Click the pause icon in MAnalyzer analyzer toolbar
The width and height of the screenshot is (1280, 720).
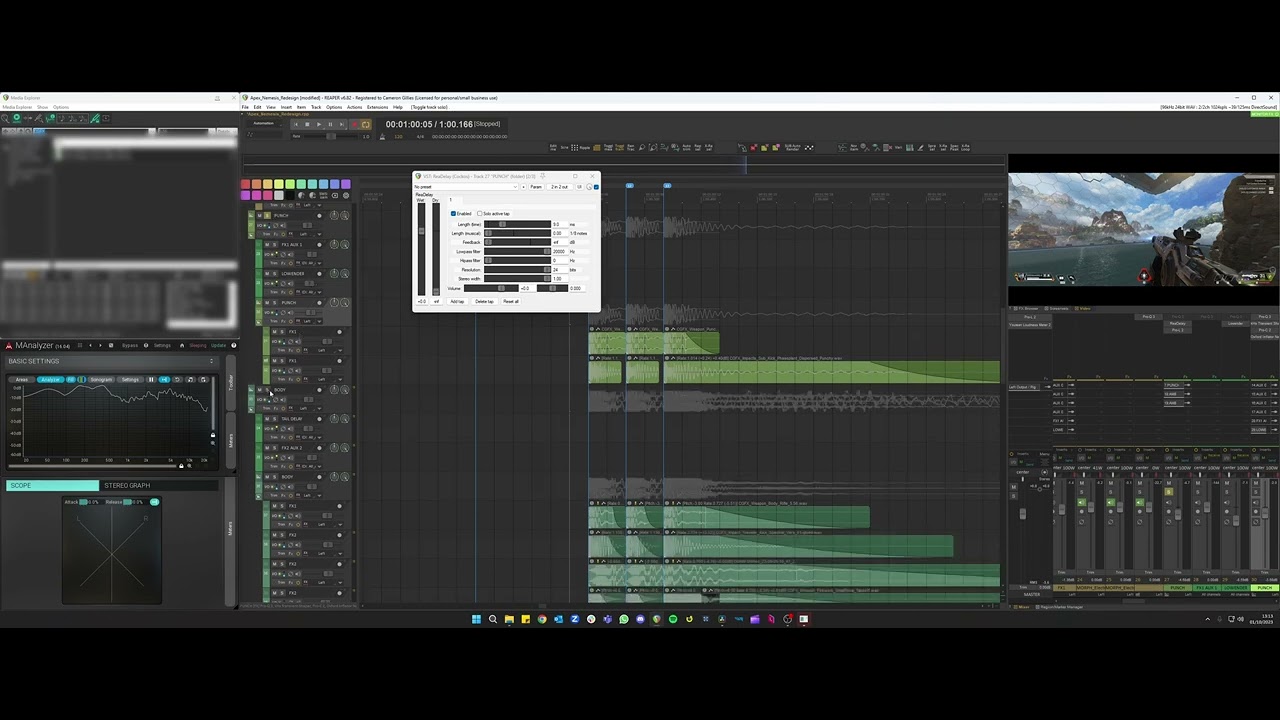pyautogui.click(x=151, y=380)
